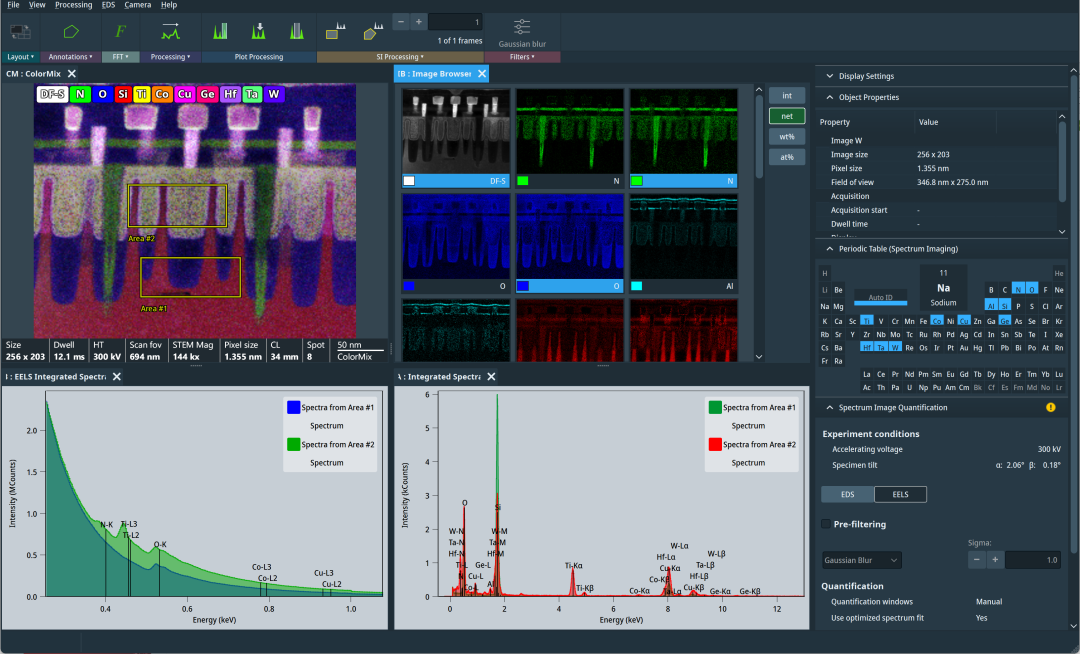Toggle the Ti element in ColorMix
1080x654 pixels.
(x=143, y=94)
